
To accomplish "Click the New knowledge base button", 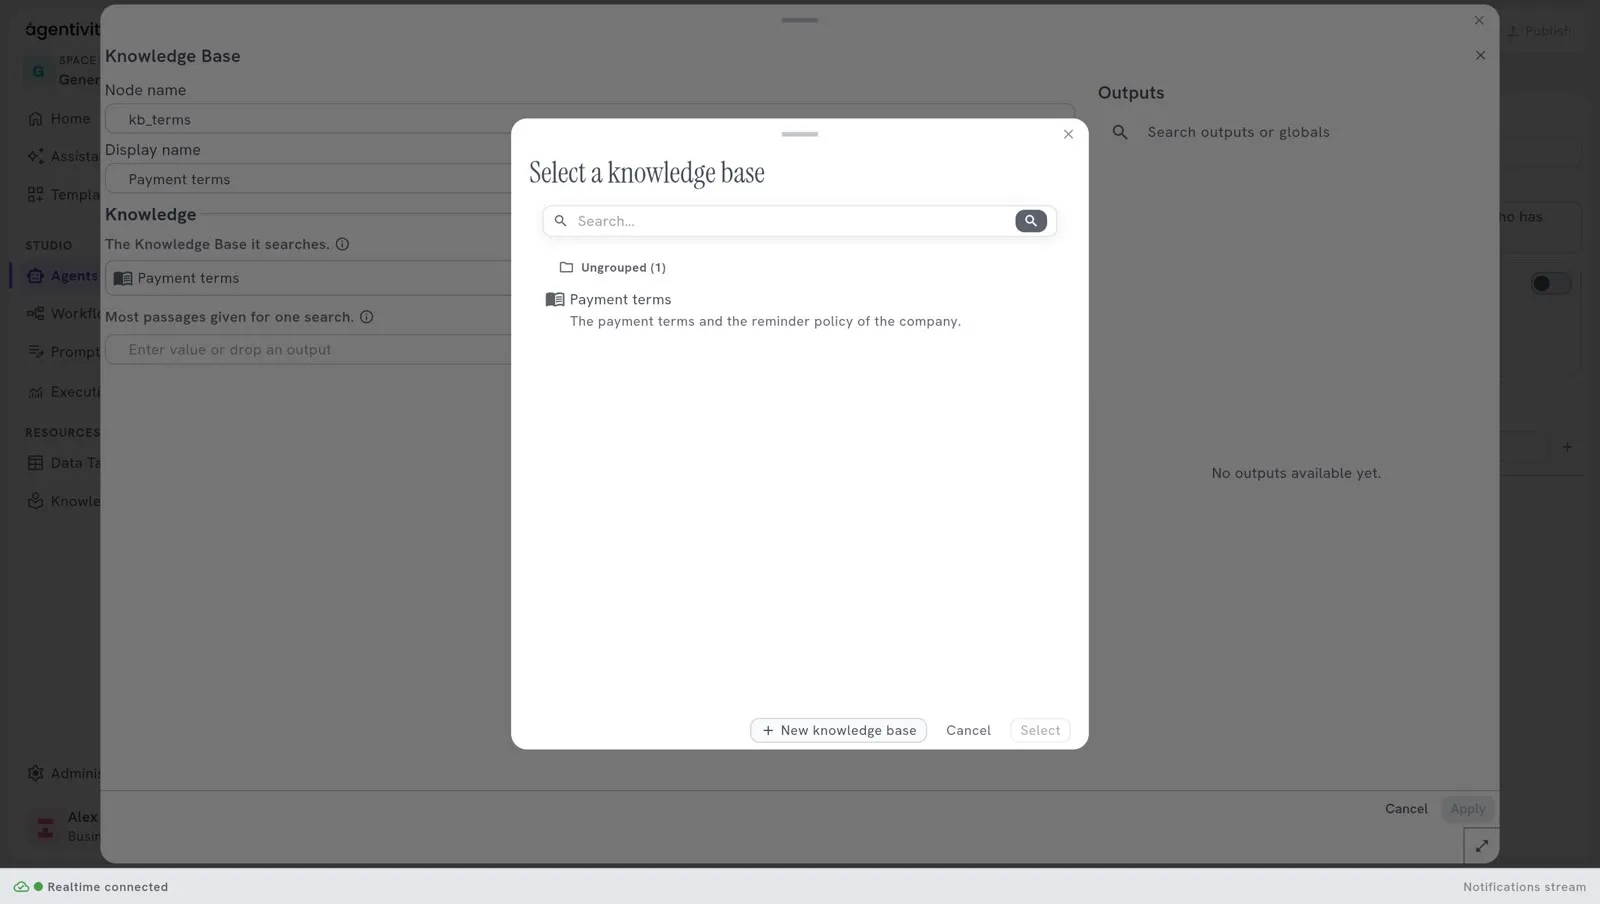I will coord(838,731).
